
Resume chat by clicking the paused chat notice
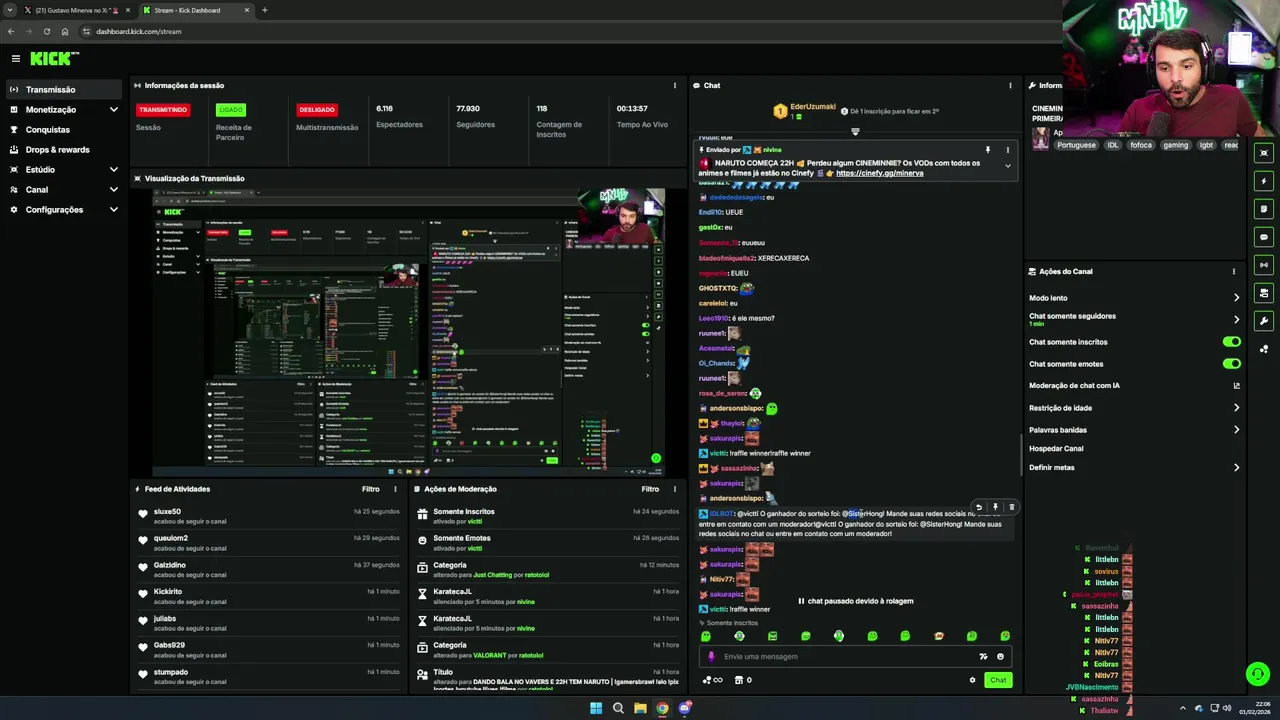[856, 601]
